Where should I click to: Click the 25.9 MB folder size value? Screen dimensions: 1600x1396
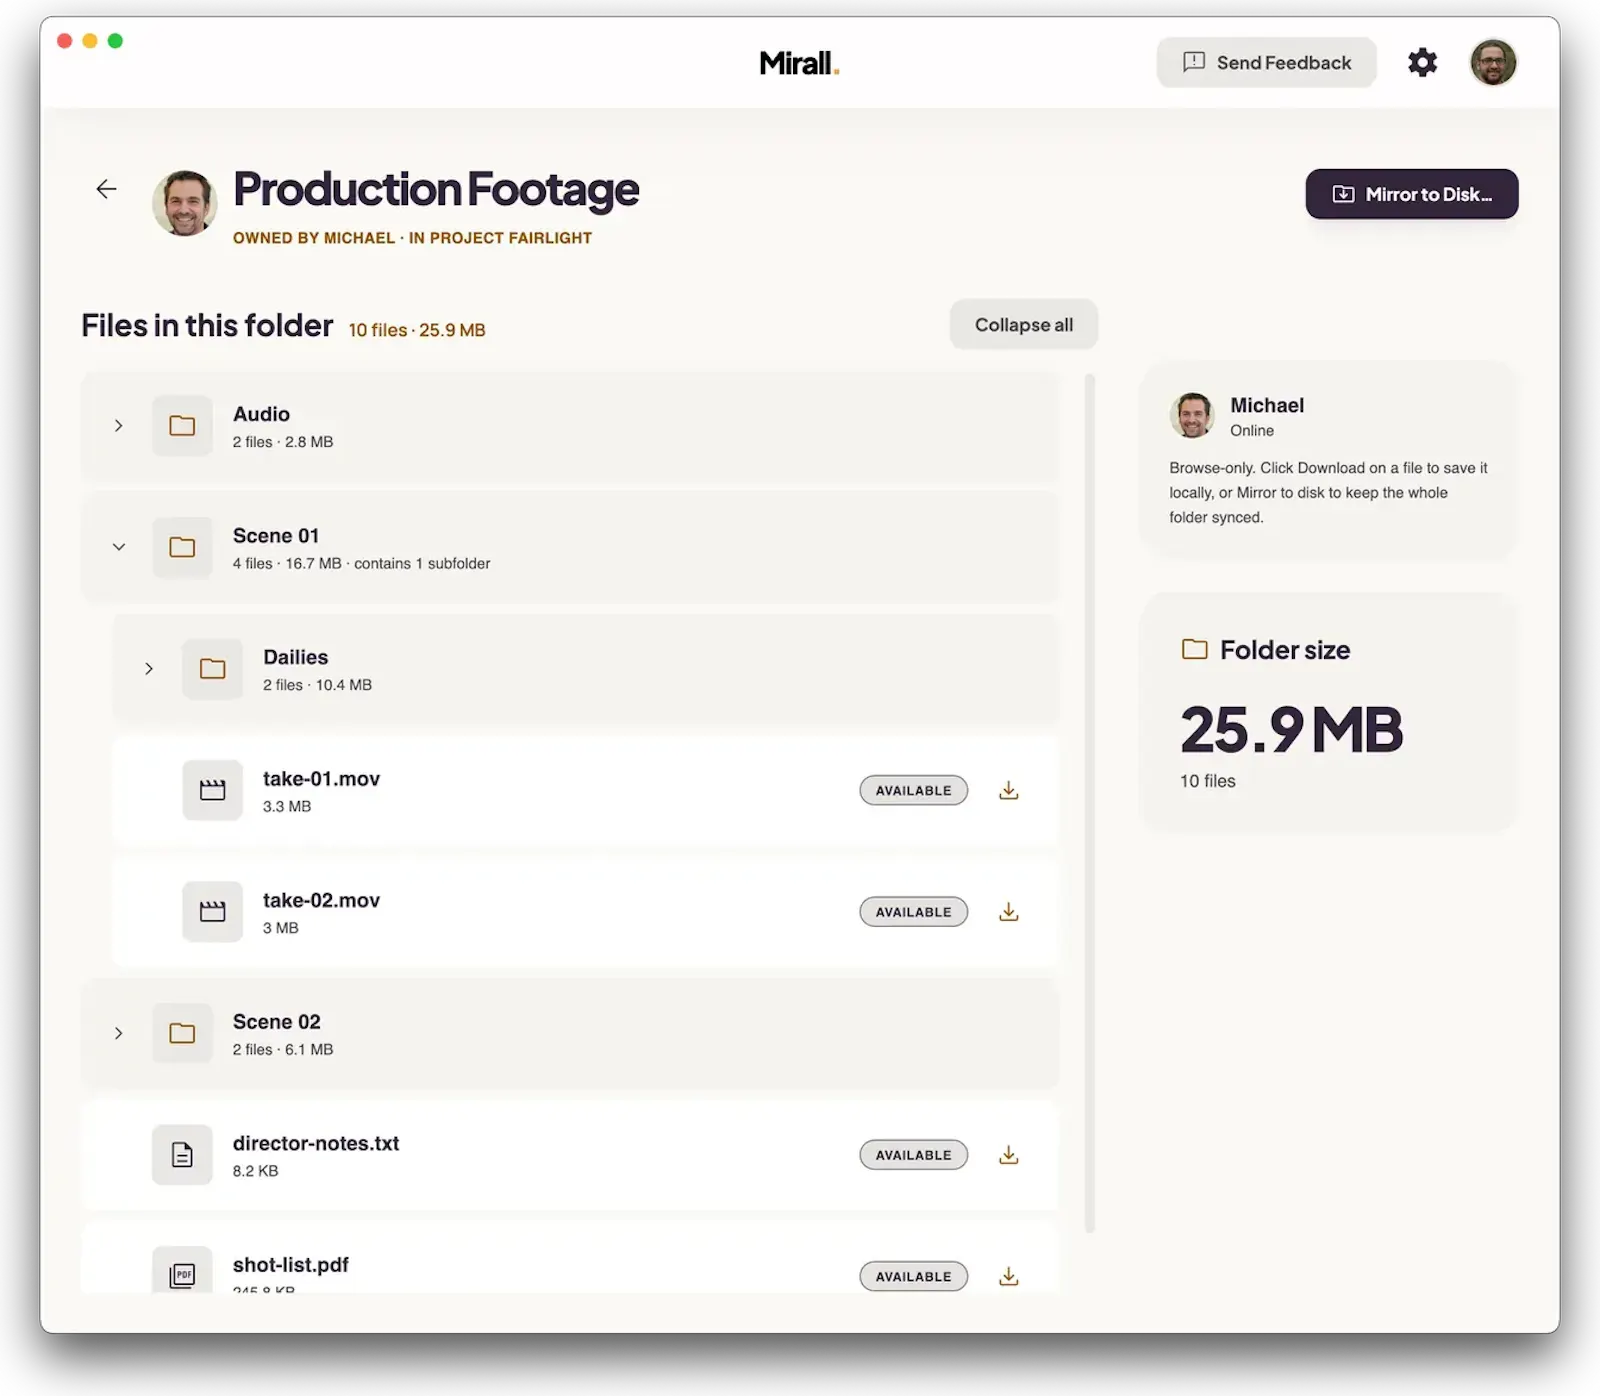[1291, 730]
